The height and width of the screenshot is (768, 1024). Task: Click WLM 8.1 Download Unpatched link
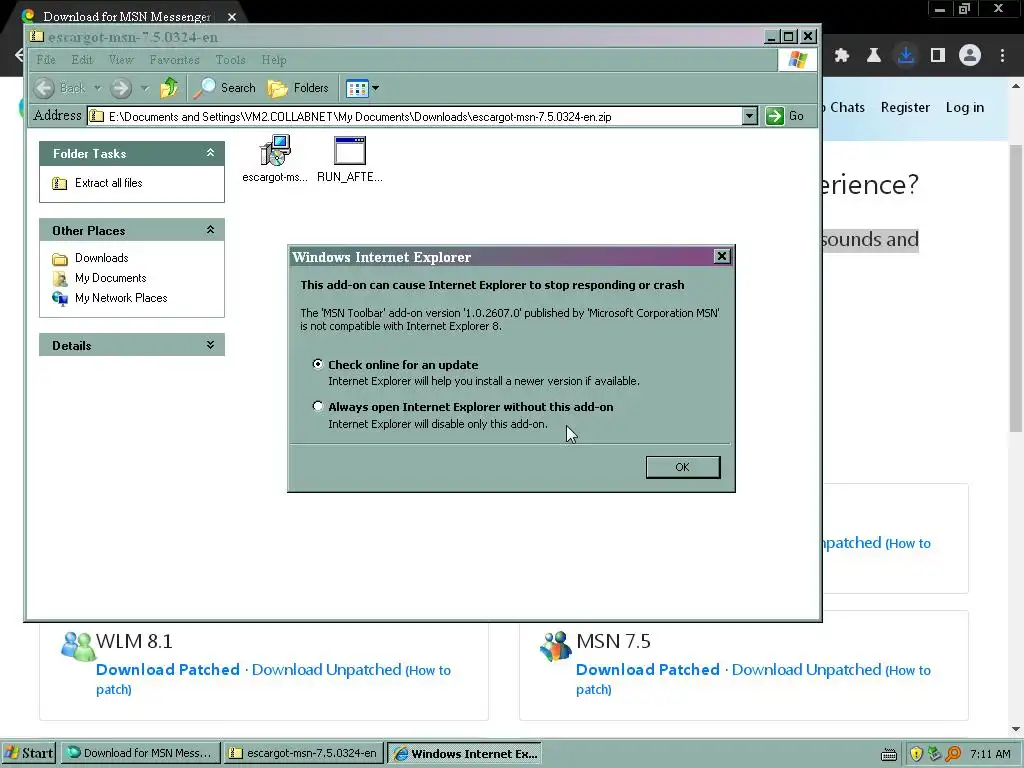click(327, 669)
